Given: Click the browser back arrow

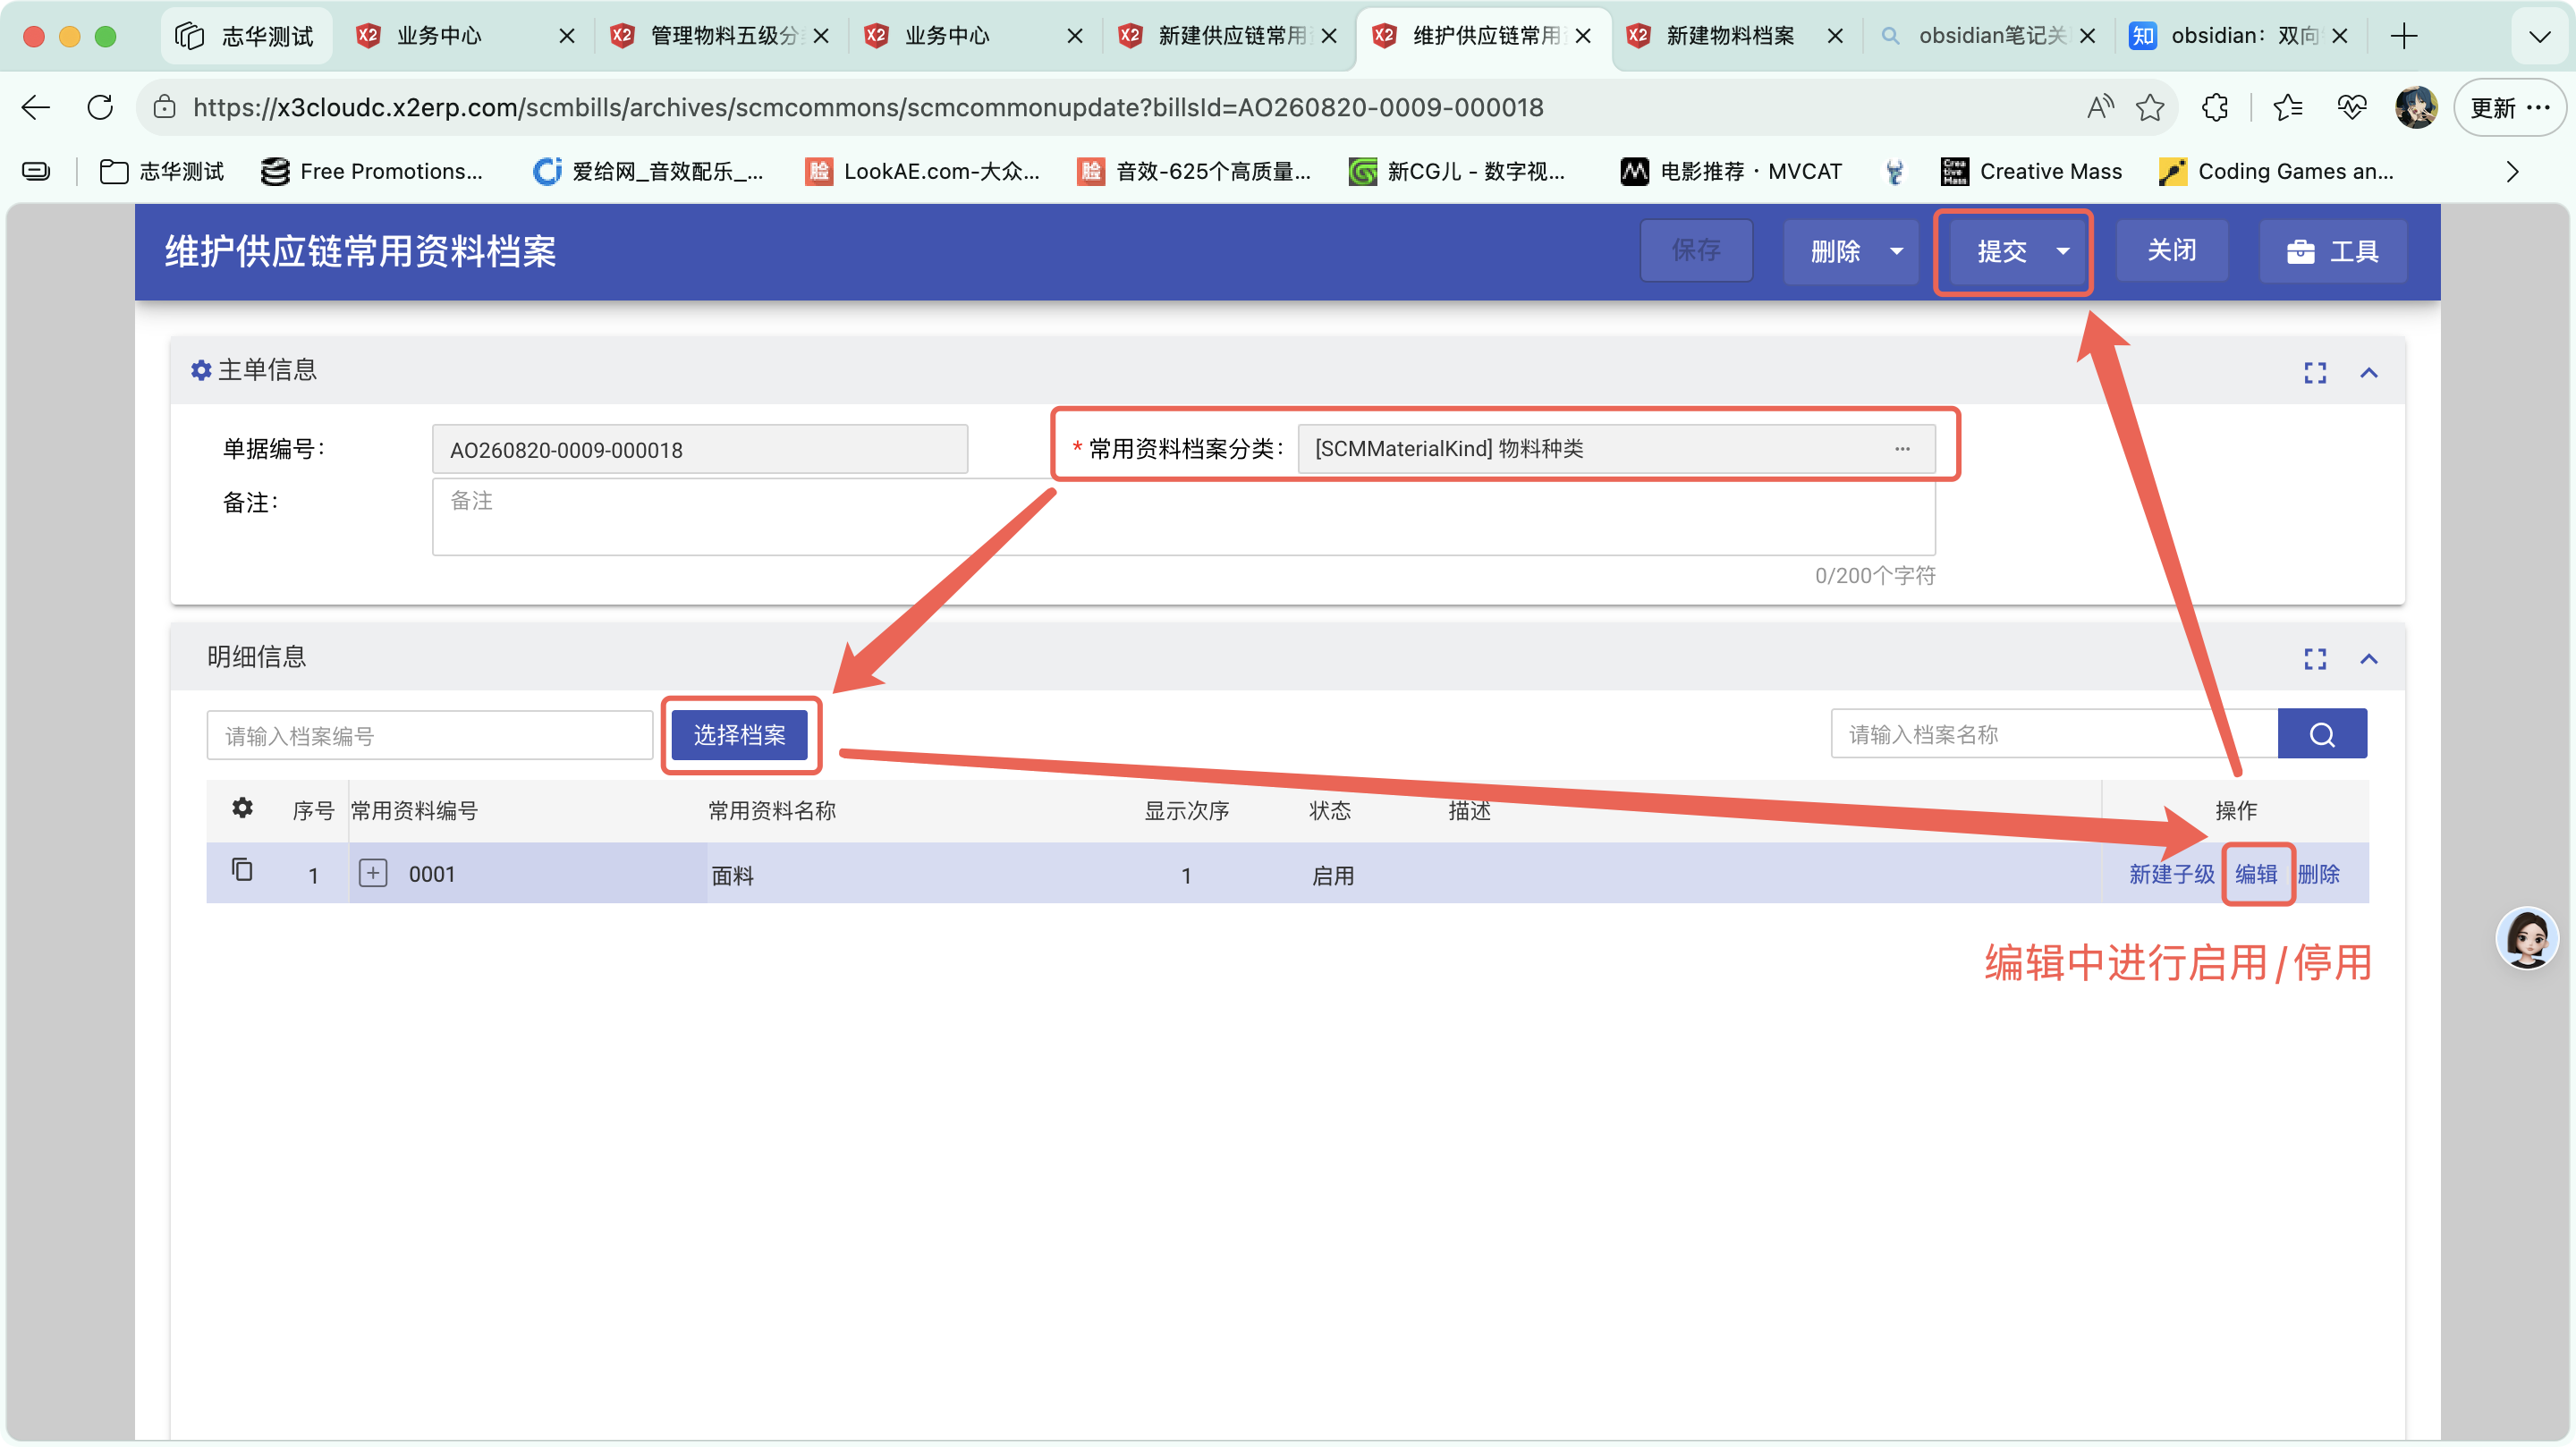Looking at the screenshot, I should tap(36, 107).
